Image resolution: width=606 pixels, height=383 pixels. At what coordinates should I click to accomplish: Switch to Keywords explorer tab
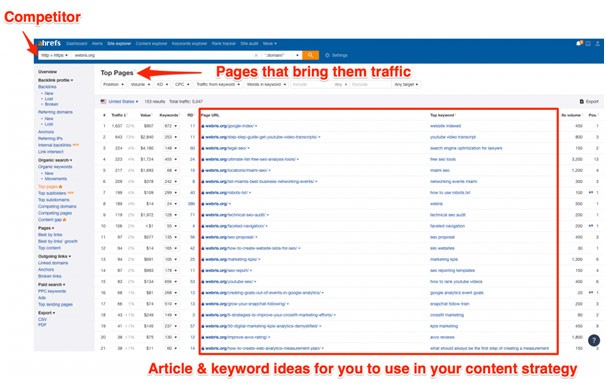pyautogui.click(x=189, y=43)
